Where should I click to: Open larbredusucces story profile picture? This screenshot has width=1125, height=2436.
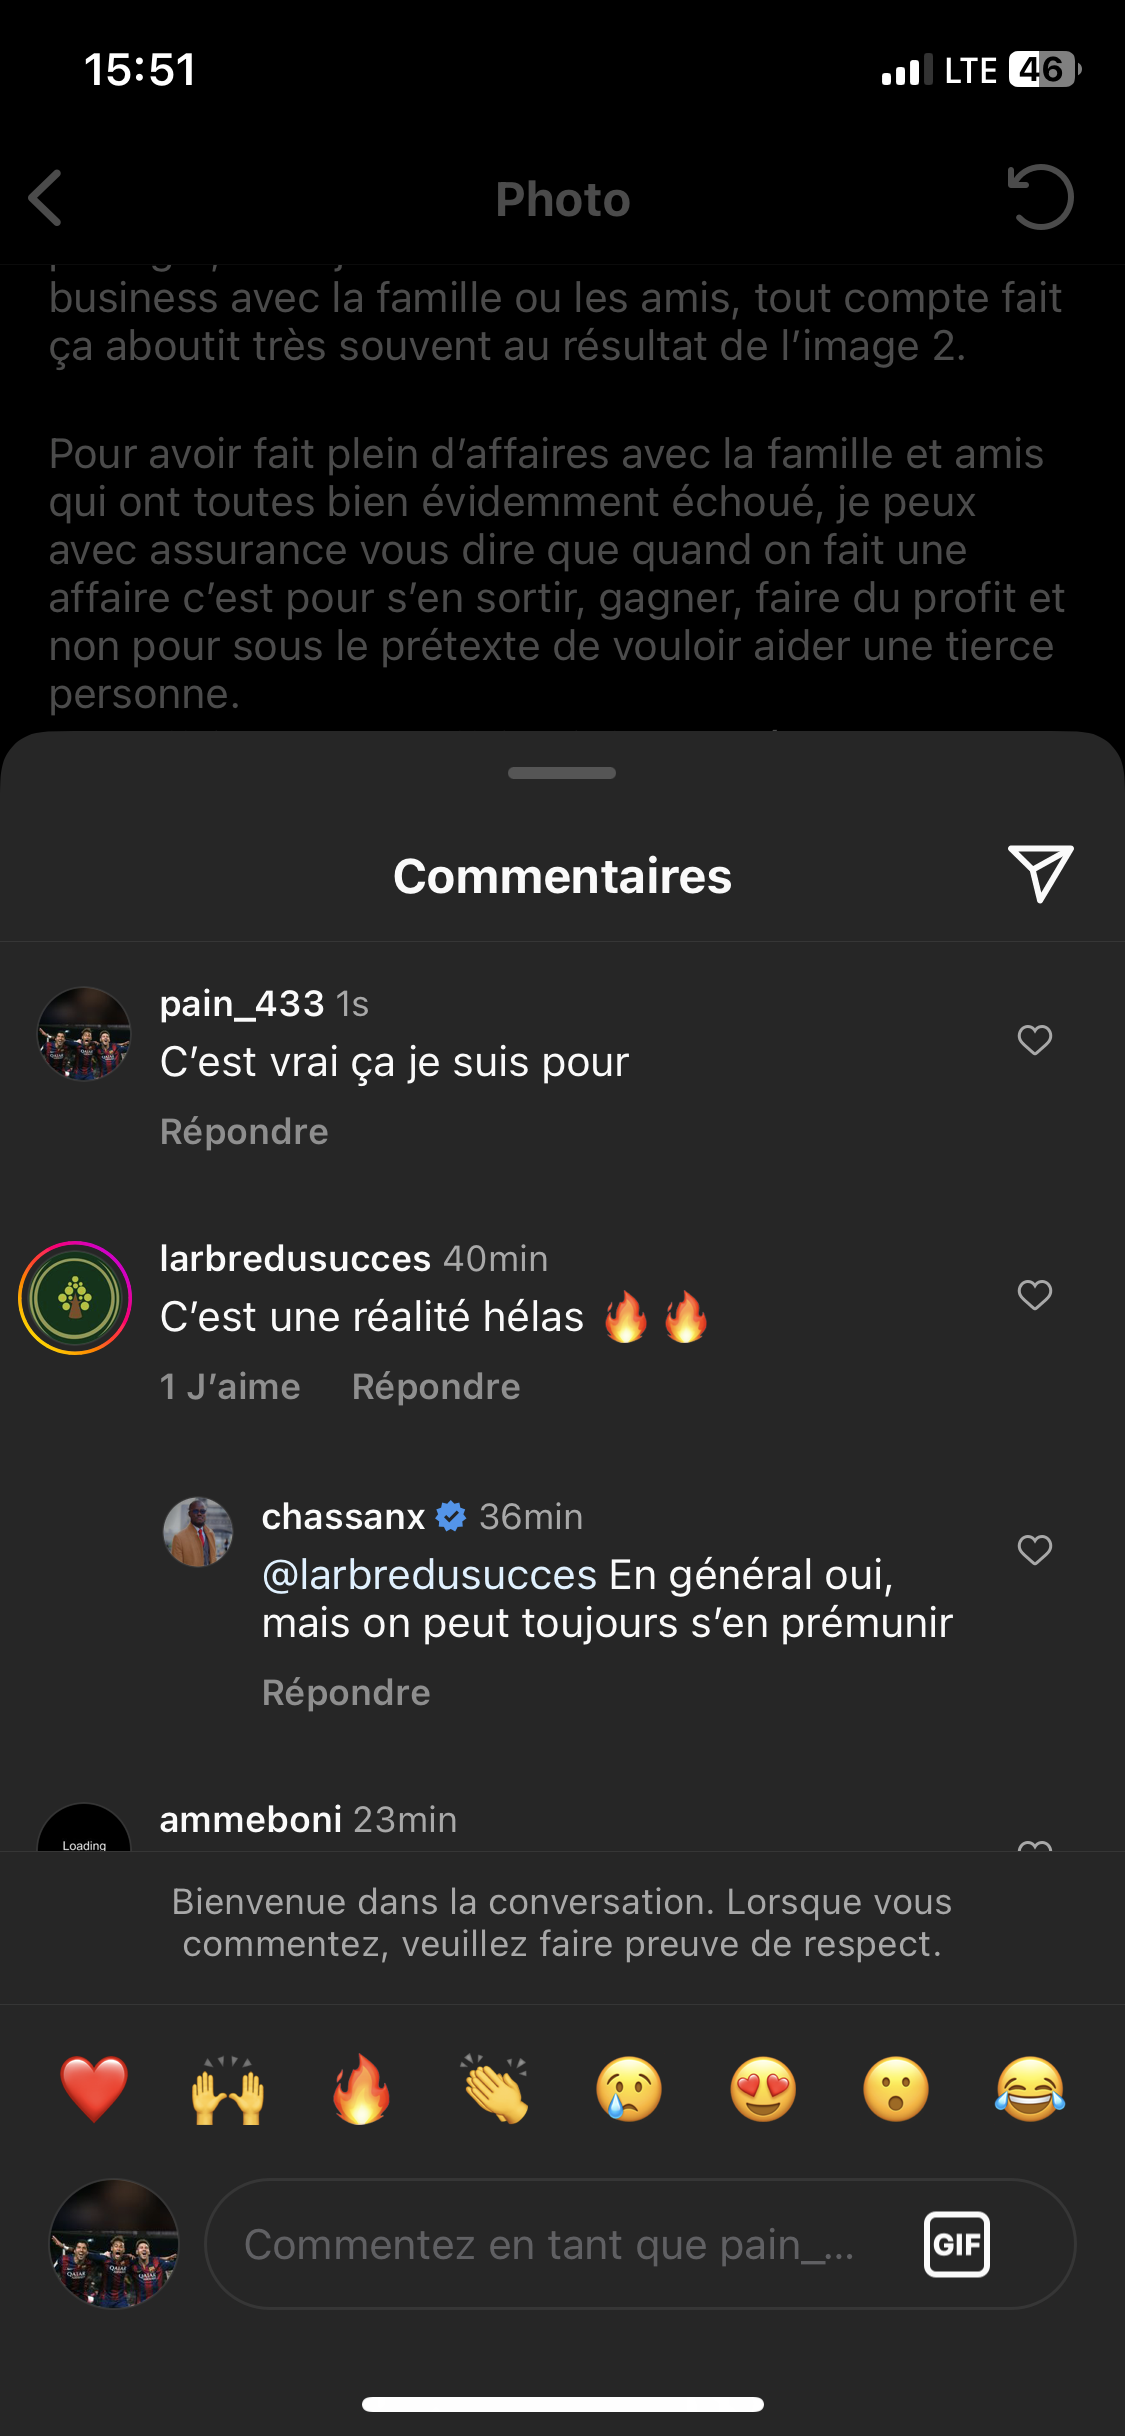click(75, 1298)
